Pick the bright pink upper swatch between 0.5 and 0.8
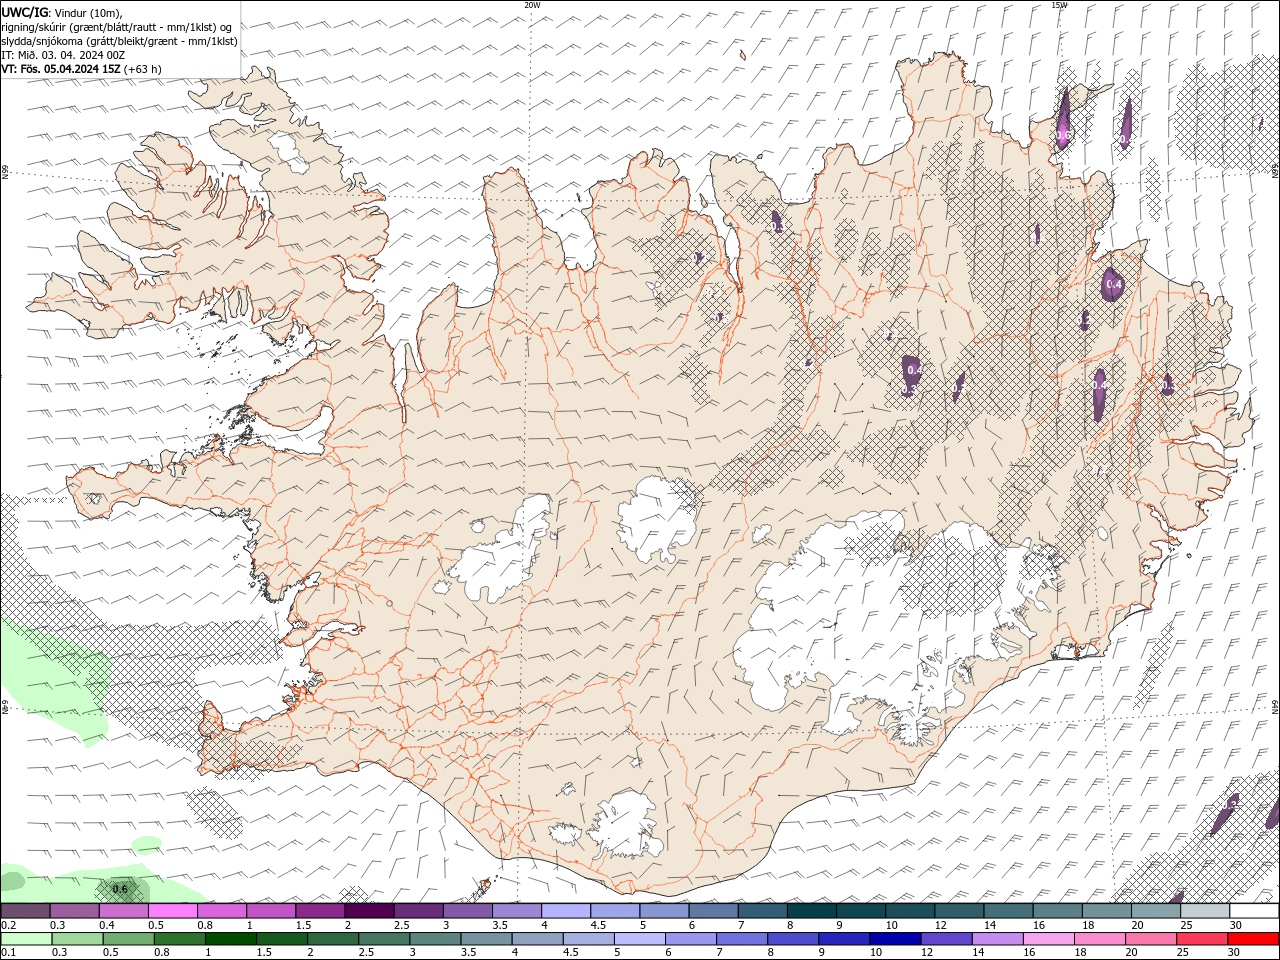1280x960 pixels. pyautogui.click(x=172, y=911)
